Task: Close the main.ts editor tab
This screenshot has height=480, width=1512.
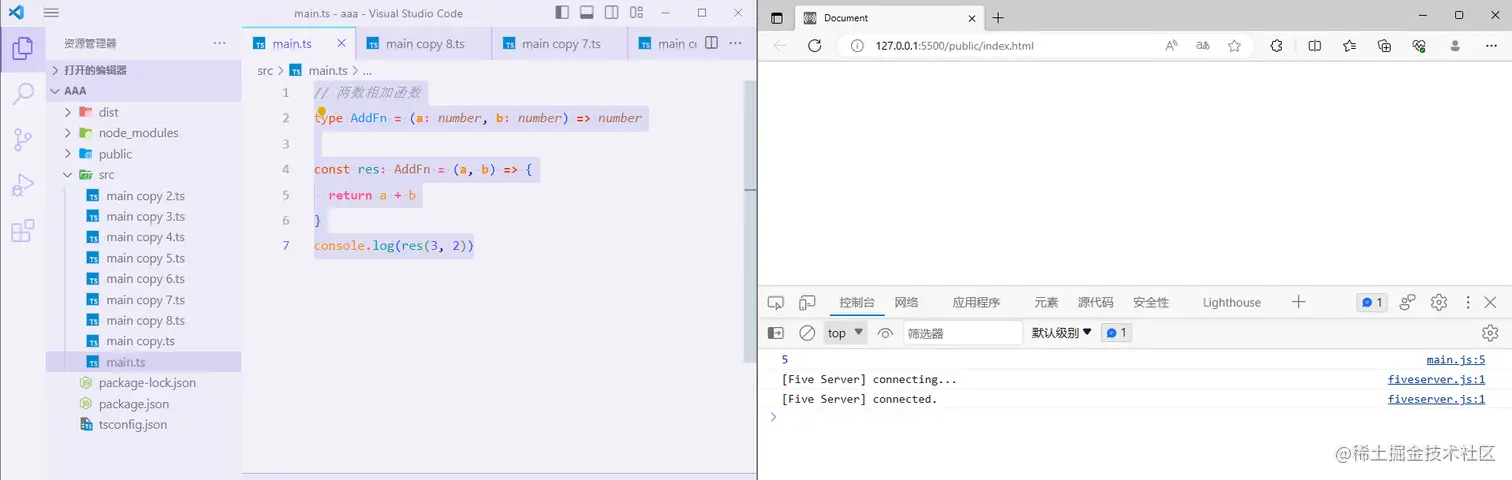Action: click(x=342, y=43)
